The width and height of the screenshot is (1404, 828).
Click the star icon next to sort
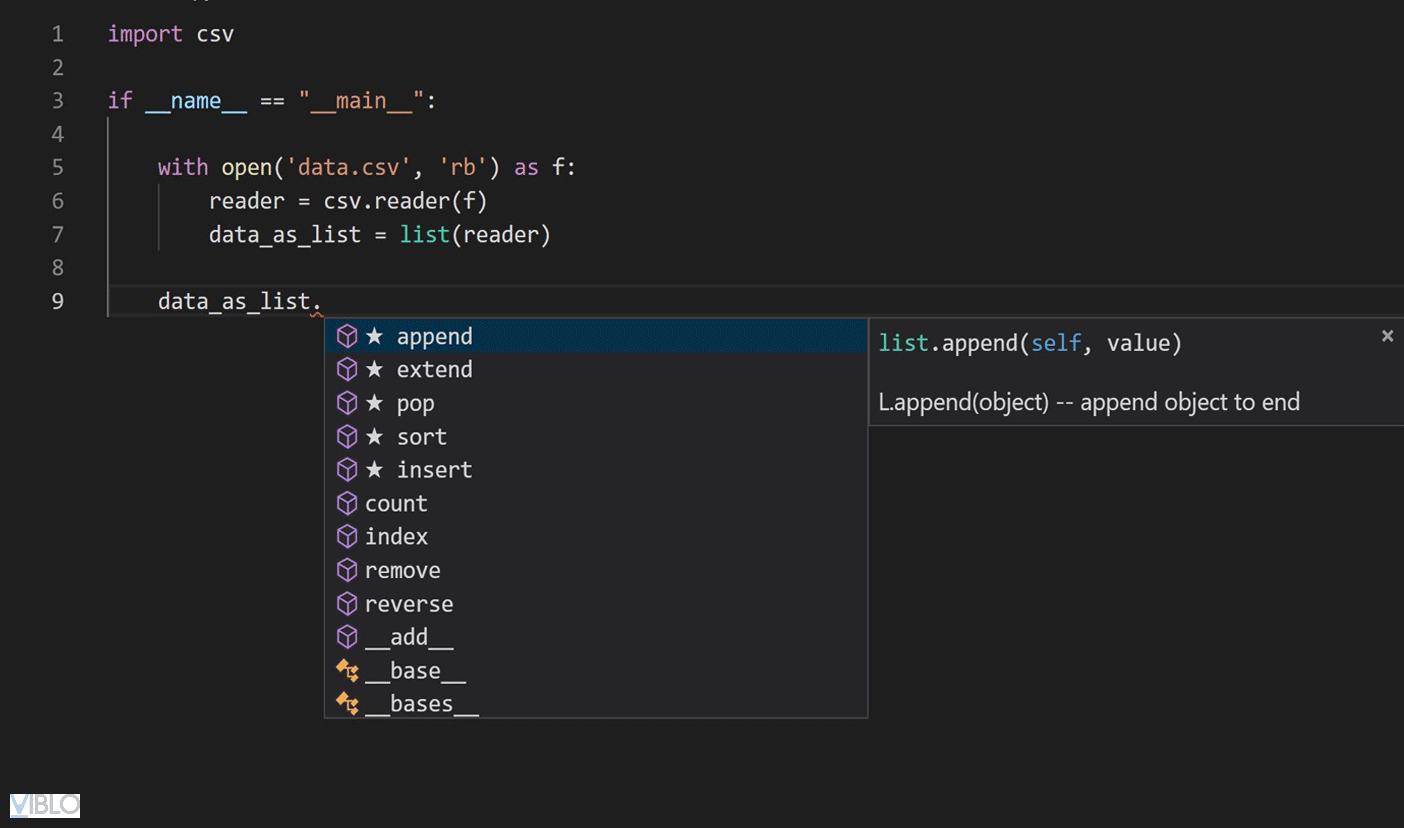374,437
